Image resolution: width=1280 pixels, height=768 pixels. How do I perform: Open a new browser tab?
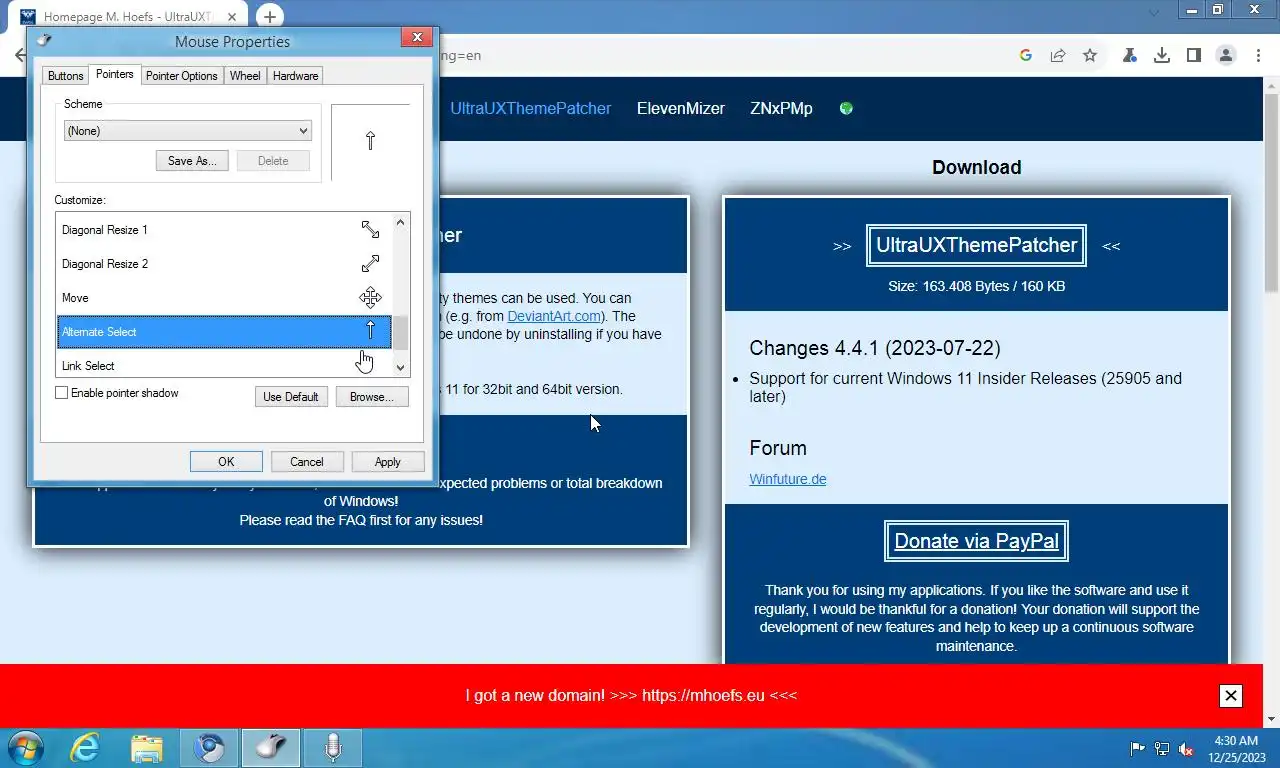pyautogui.click(x=269, y=17)
